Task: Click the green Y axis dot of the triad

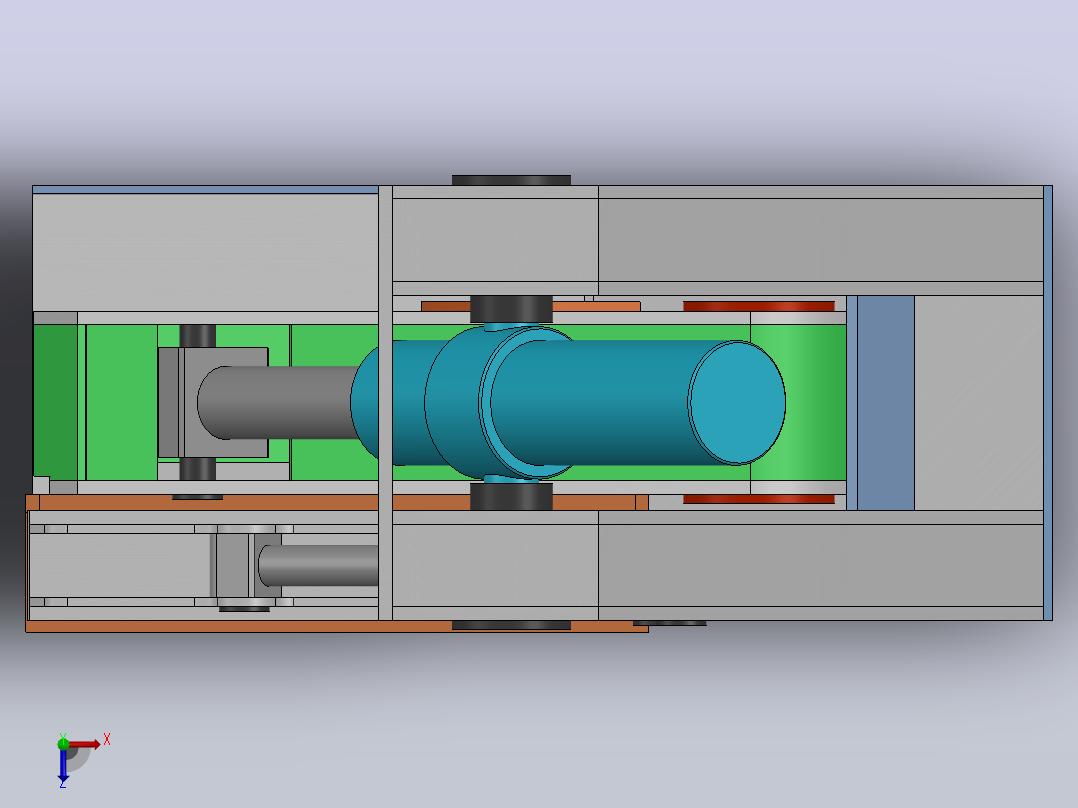Action: [x=63, y=743]
